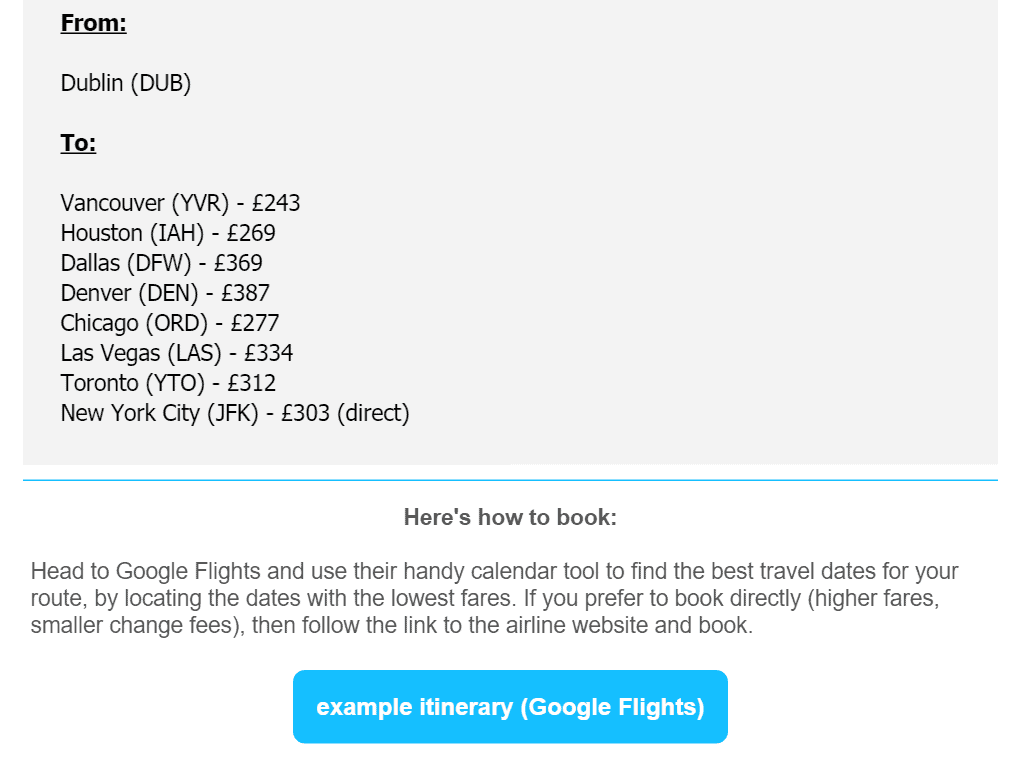
Task: Click the example itinerary (Google Flights) button
Action: [x=510, y=707]
